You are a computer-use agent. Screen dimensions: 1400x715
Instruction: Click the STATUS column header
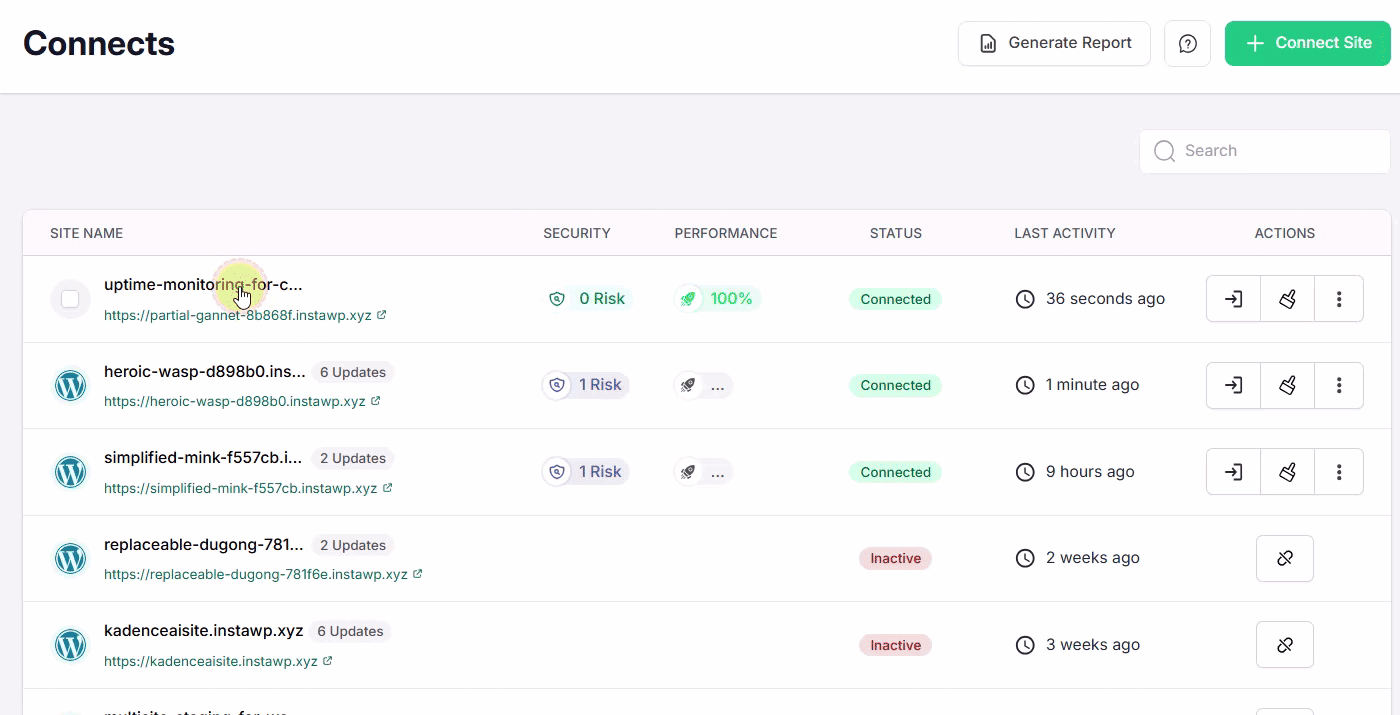pos(896,233)
